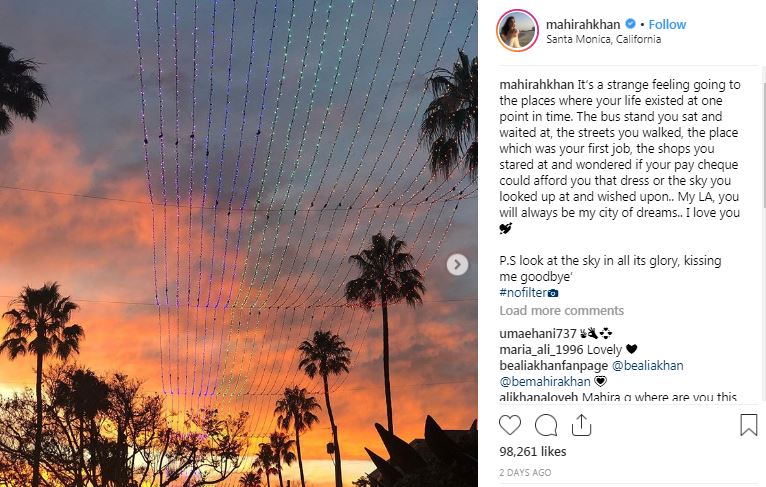Save post with the bookmark icon
Image resolution: width=766 pixels, height=487 pixels.
coord(748,425)
